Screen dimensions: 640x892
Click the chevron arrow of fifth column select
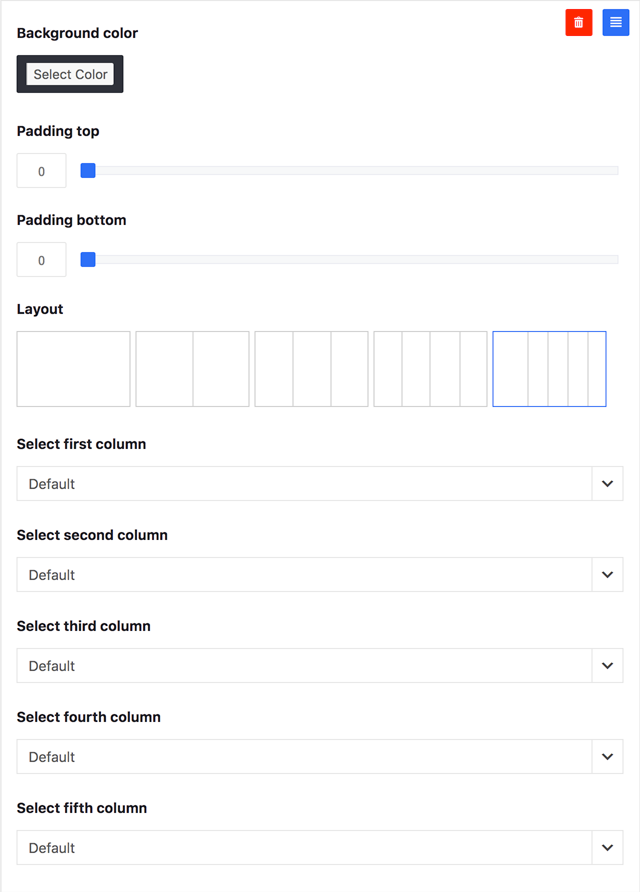[608, 848]
